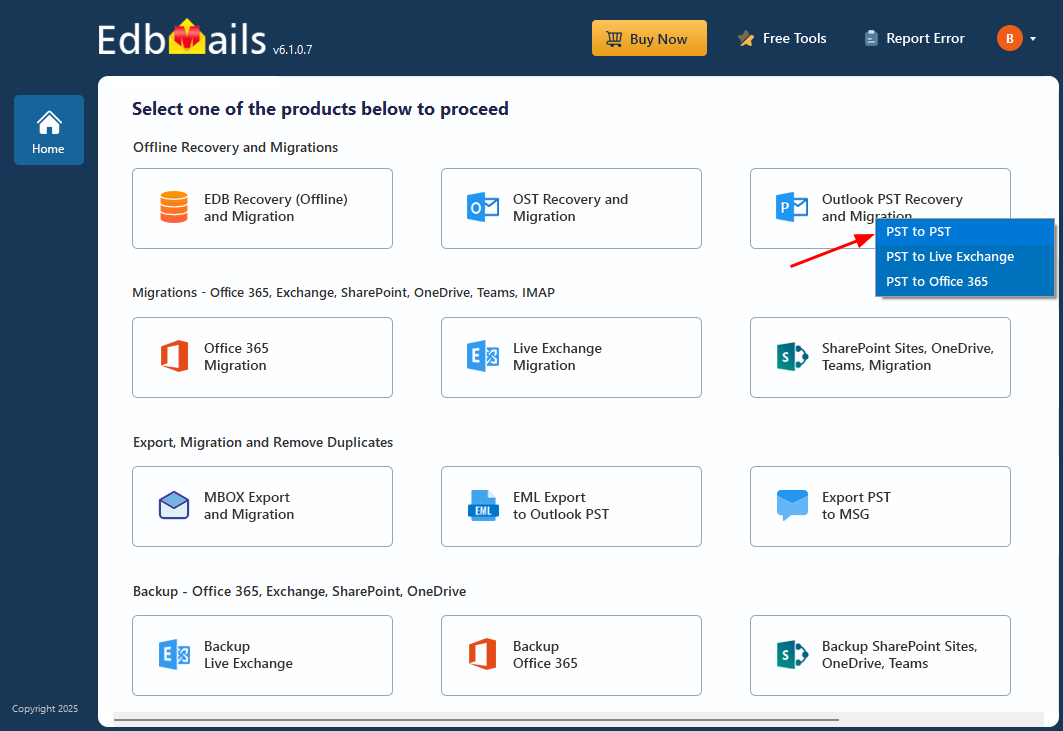Select PST to PST menu option

click(x=965, y=232)
